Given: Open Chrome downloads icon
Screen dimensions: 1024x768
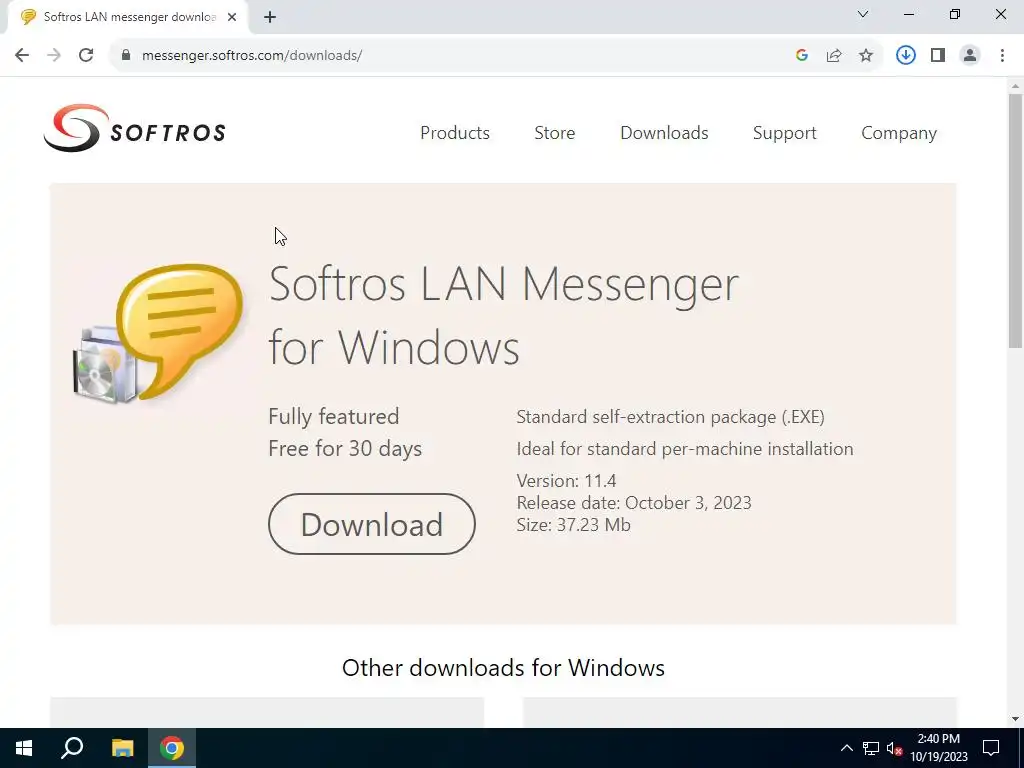Looking at the screenshot, I should (906, 56).
